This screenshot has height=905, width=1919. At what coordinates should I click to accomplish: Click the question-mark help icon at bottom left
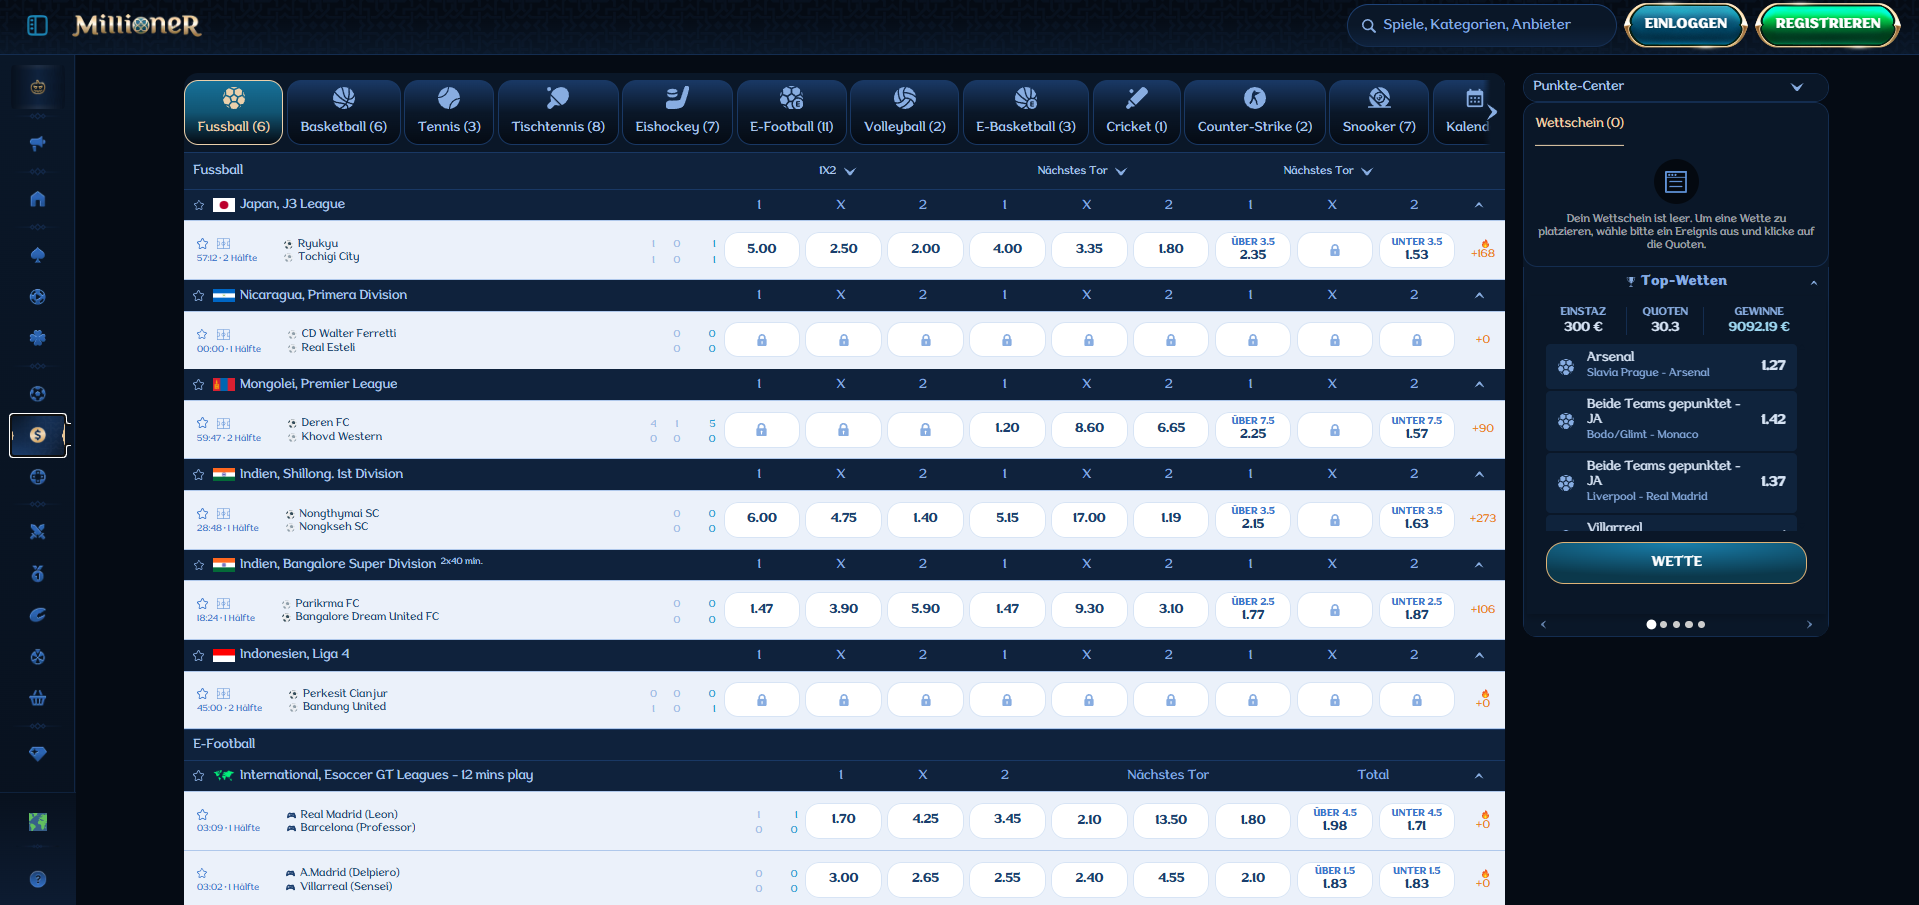(37, 879)
